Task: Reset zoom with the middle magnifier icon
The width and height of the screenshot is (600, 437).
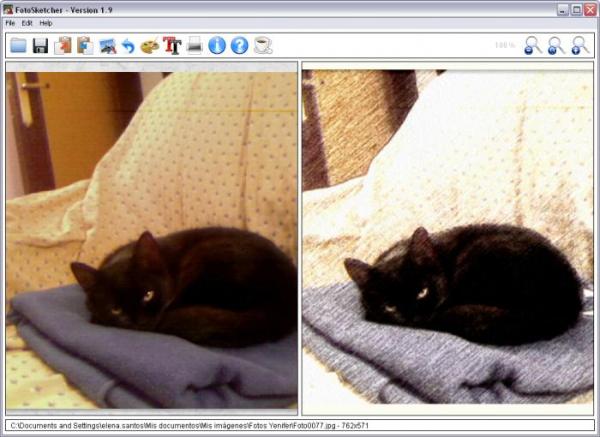Action: tap(556, 45)
